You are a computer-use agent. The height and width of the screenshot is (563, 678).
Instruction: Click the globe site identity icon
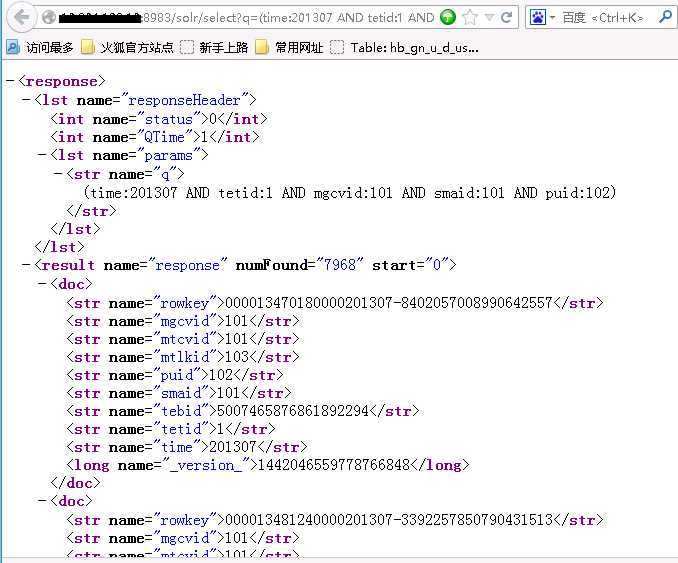(x=49, y=17)
